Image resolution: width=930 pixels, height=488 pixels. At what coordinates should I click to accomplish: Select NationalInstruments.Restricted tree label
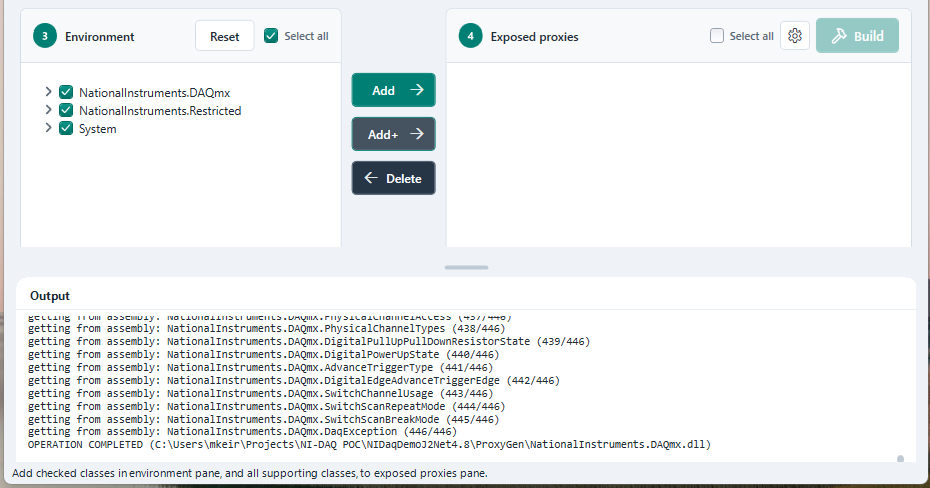[160, 111]
